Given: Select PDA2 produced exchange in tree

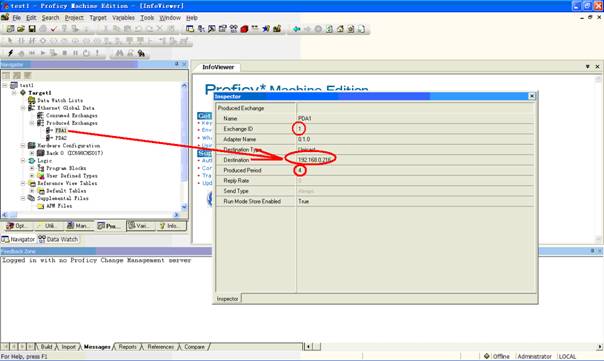Looking at the screenshot, I should click(61, 138).
